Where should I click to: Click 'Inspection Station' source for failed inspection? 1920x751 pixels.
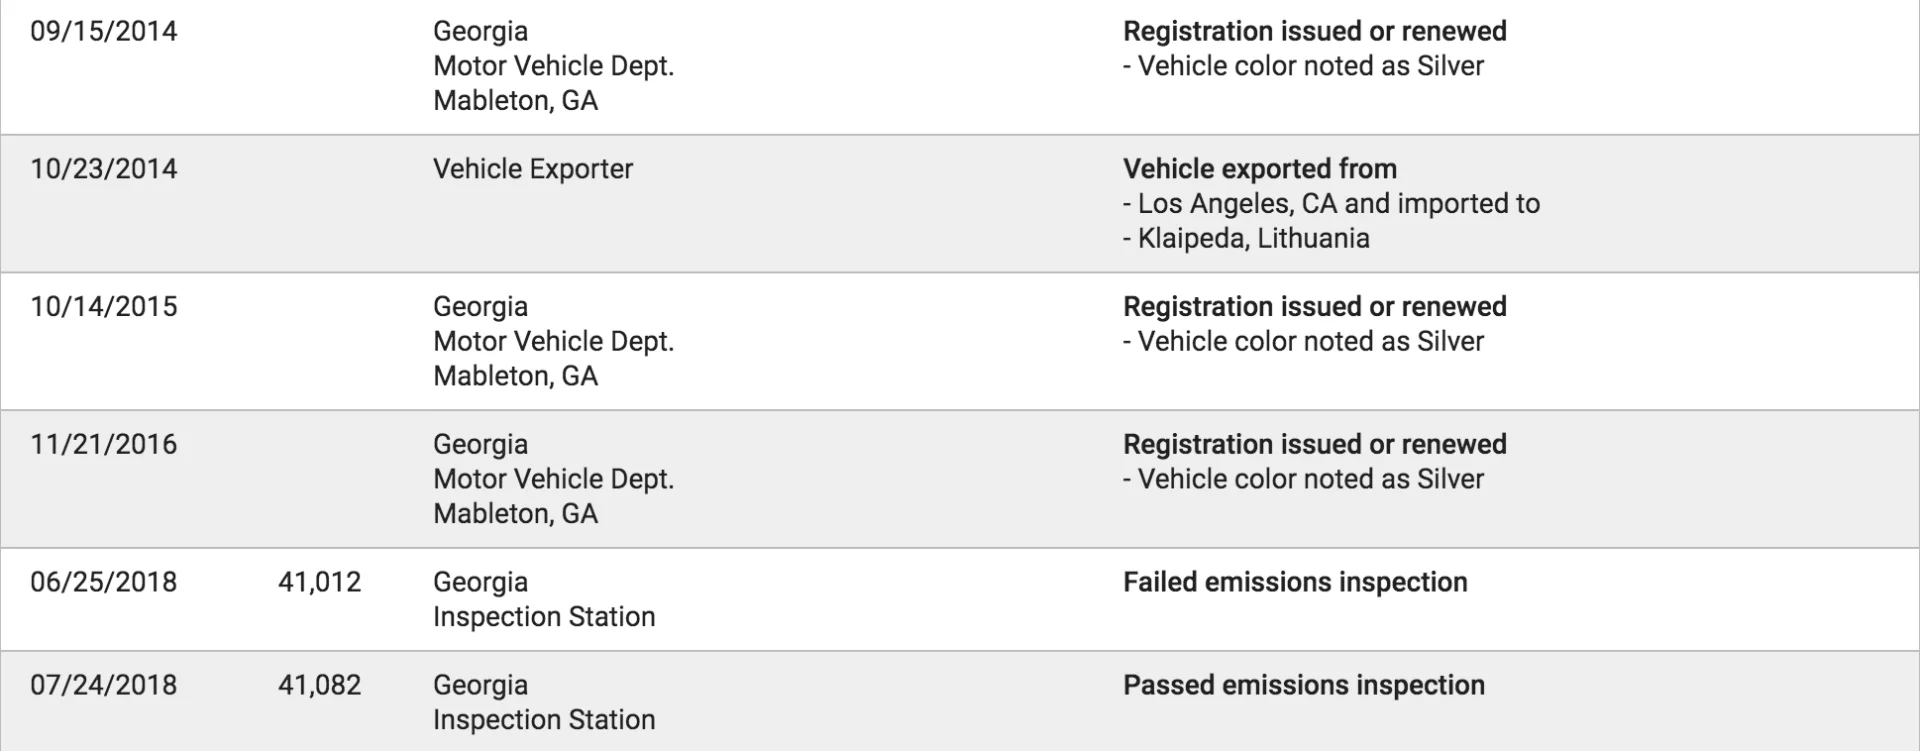[x=544, y=617]
